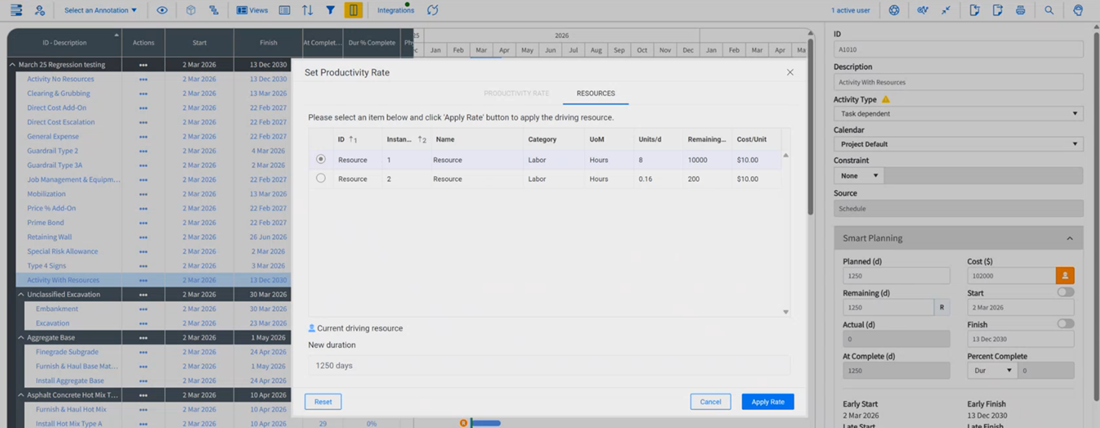
Task: Click the Apply Rate button
Action: (767, 402)
